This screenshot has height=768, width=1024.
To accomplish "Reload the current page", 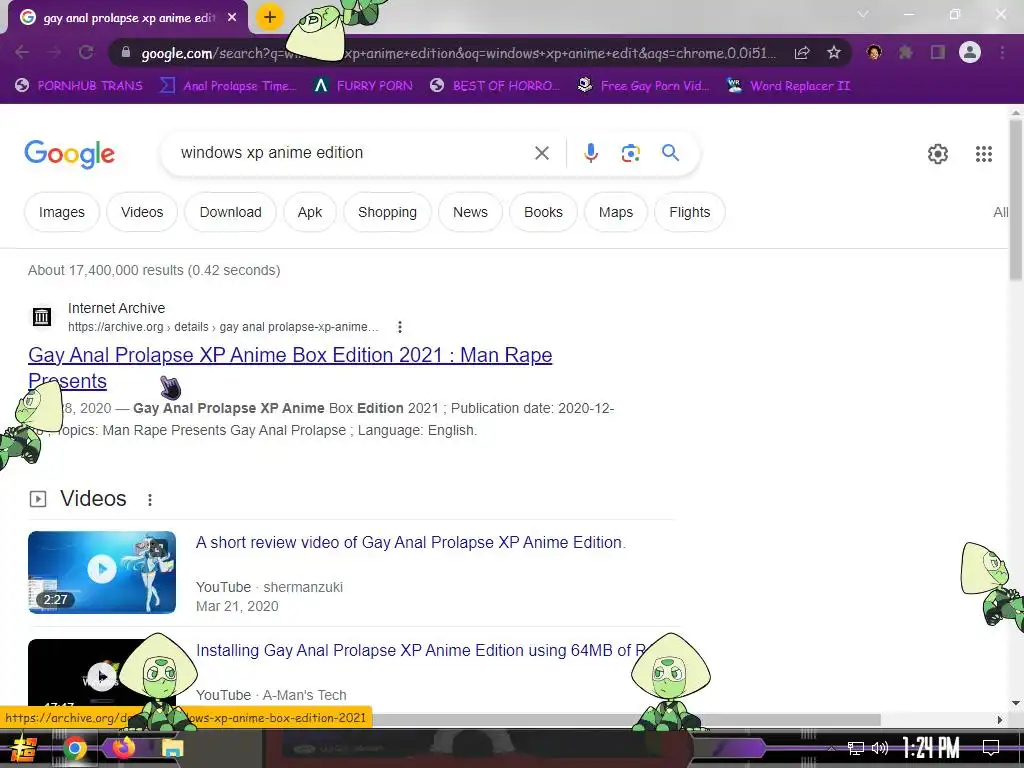I will pos(86,52).
